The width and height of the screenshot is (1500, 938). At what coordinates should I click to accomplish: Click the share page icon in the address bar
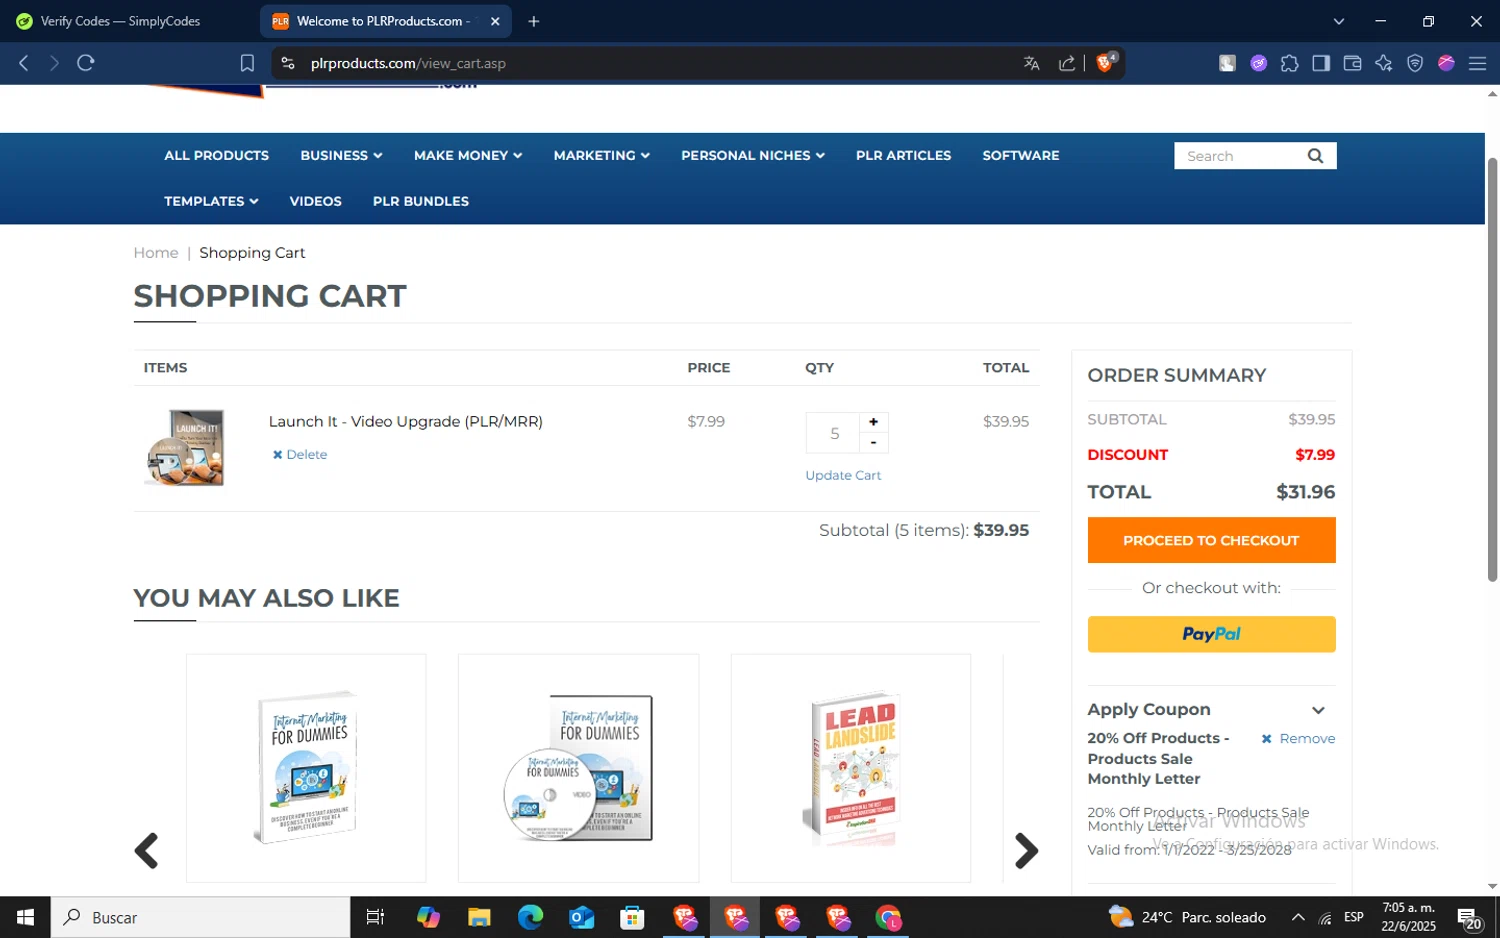pyautogui.click(x=1067, y=63)
